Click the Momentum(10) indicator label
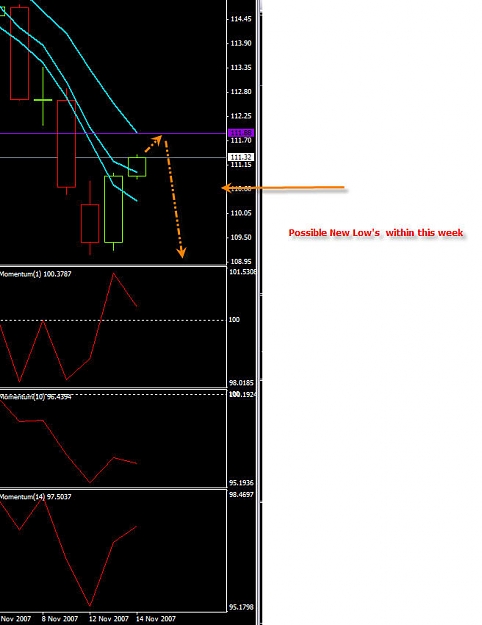 [36, 397]
